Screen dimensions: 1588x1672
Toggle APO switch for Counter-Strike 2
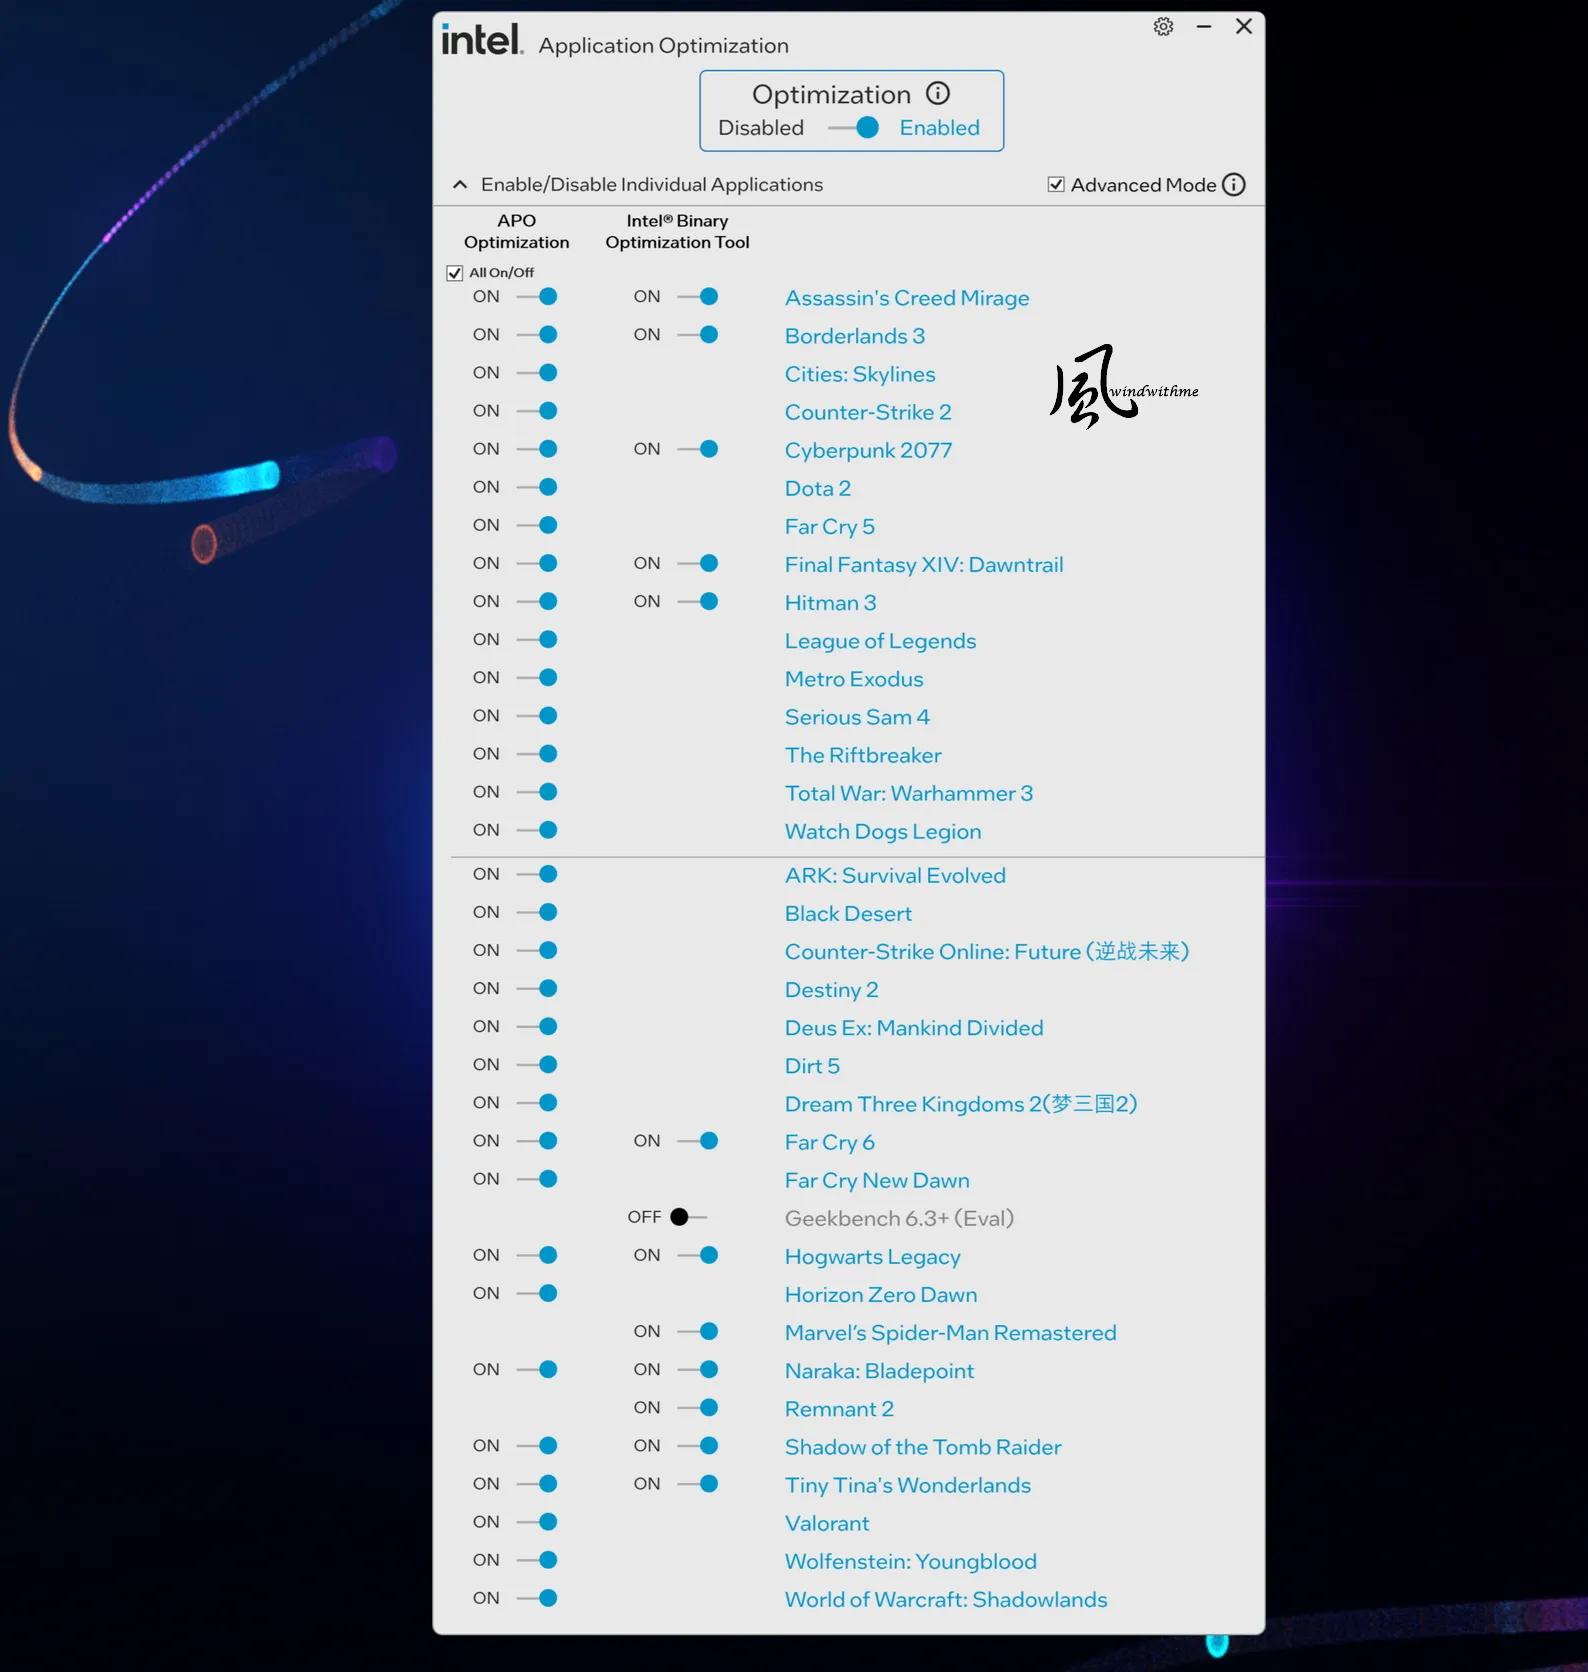click(x=537, y=411)
